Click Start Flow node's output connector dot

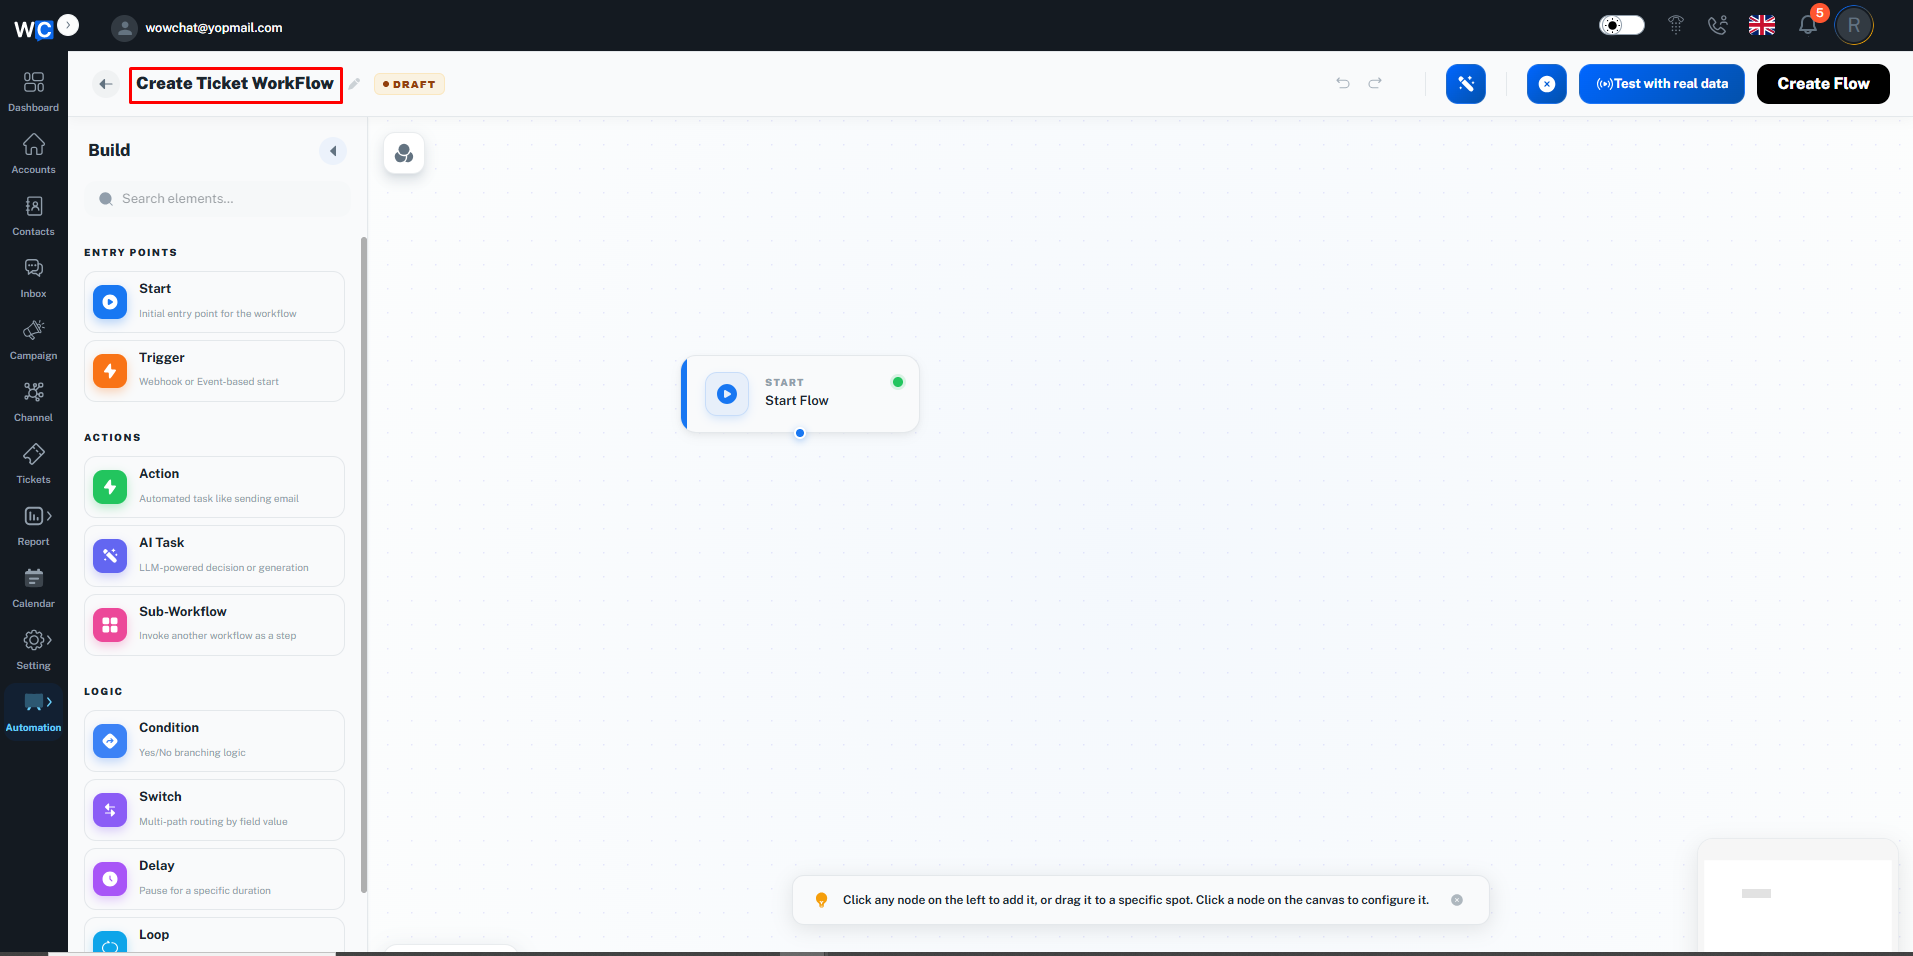[799, 433]
